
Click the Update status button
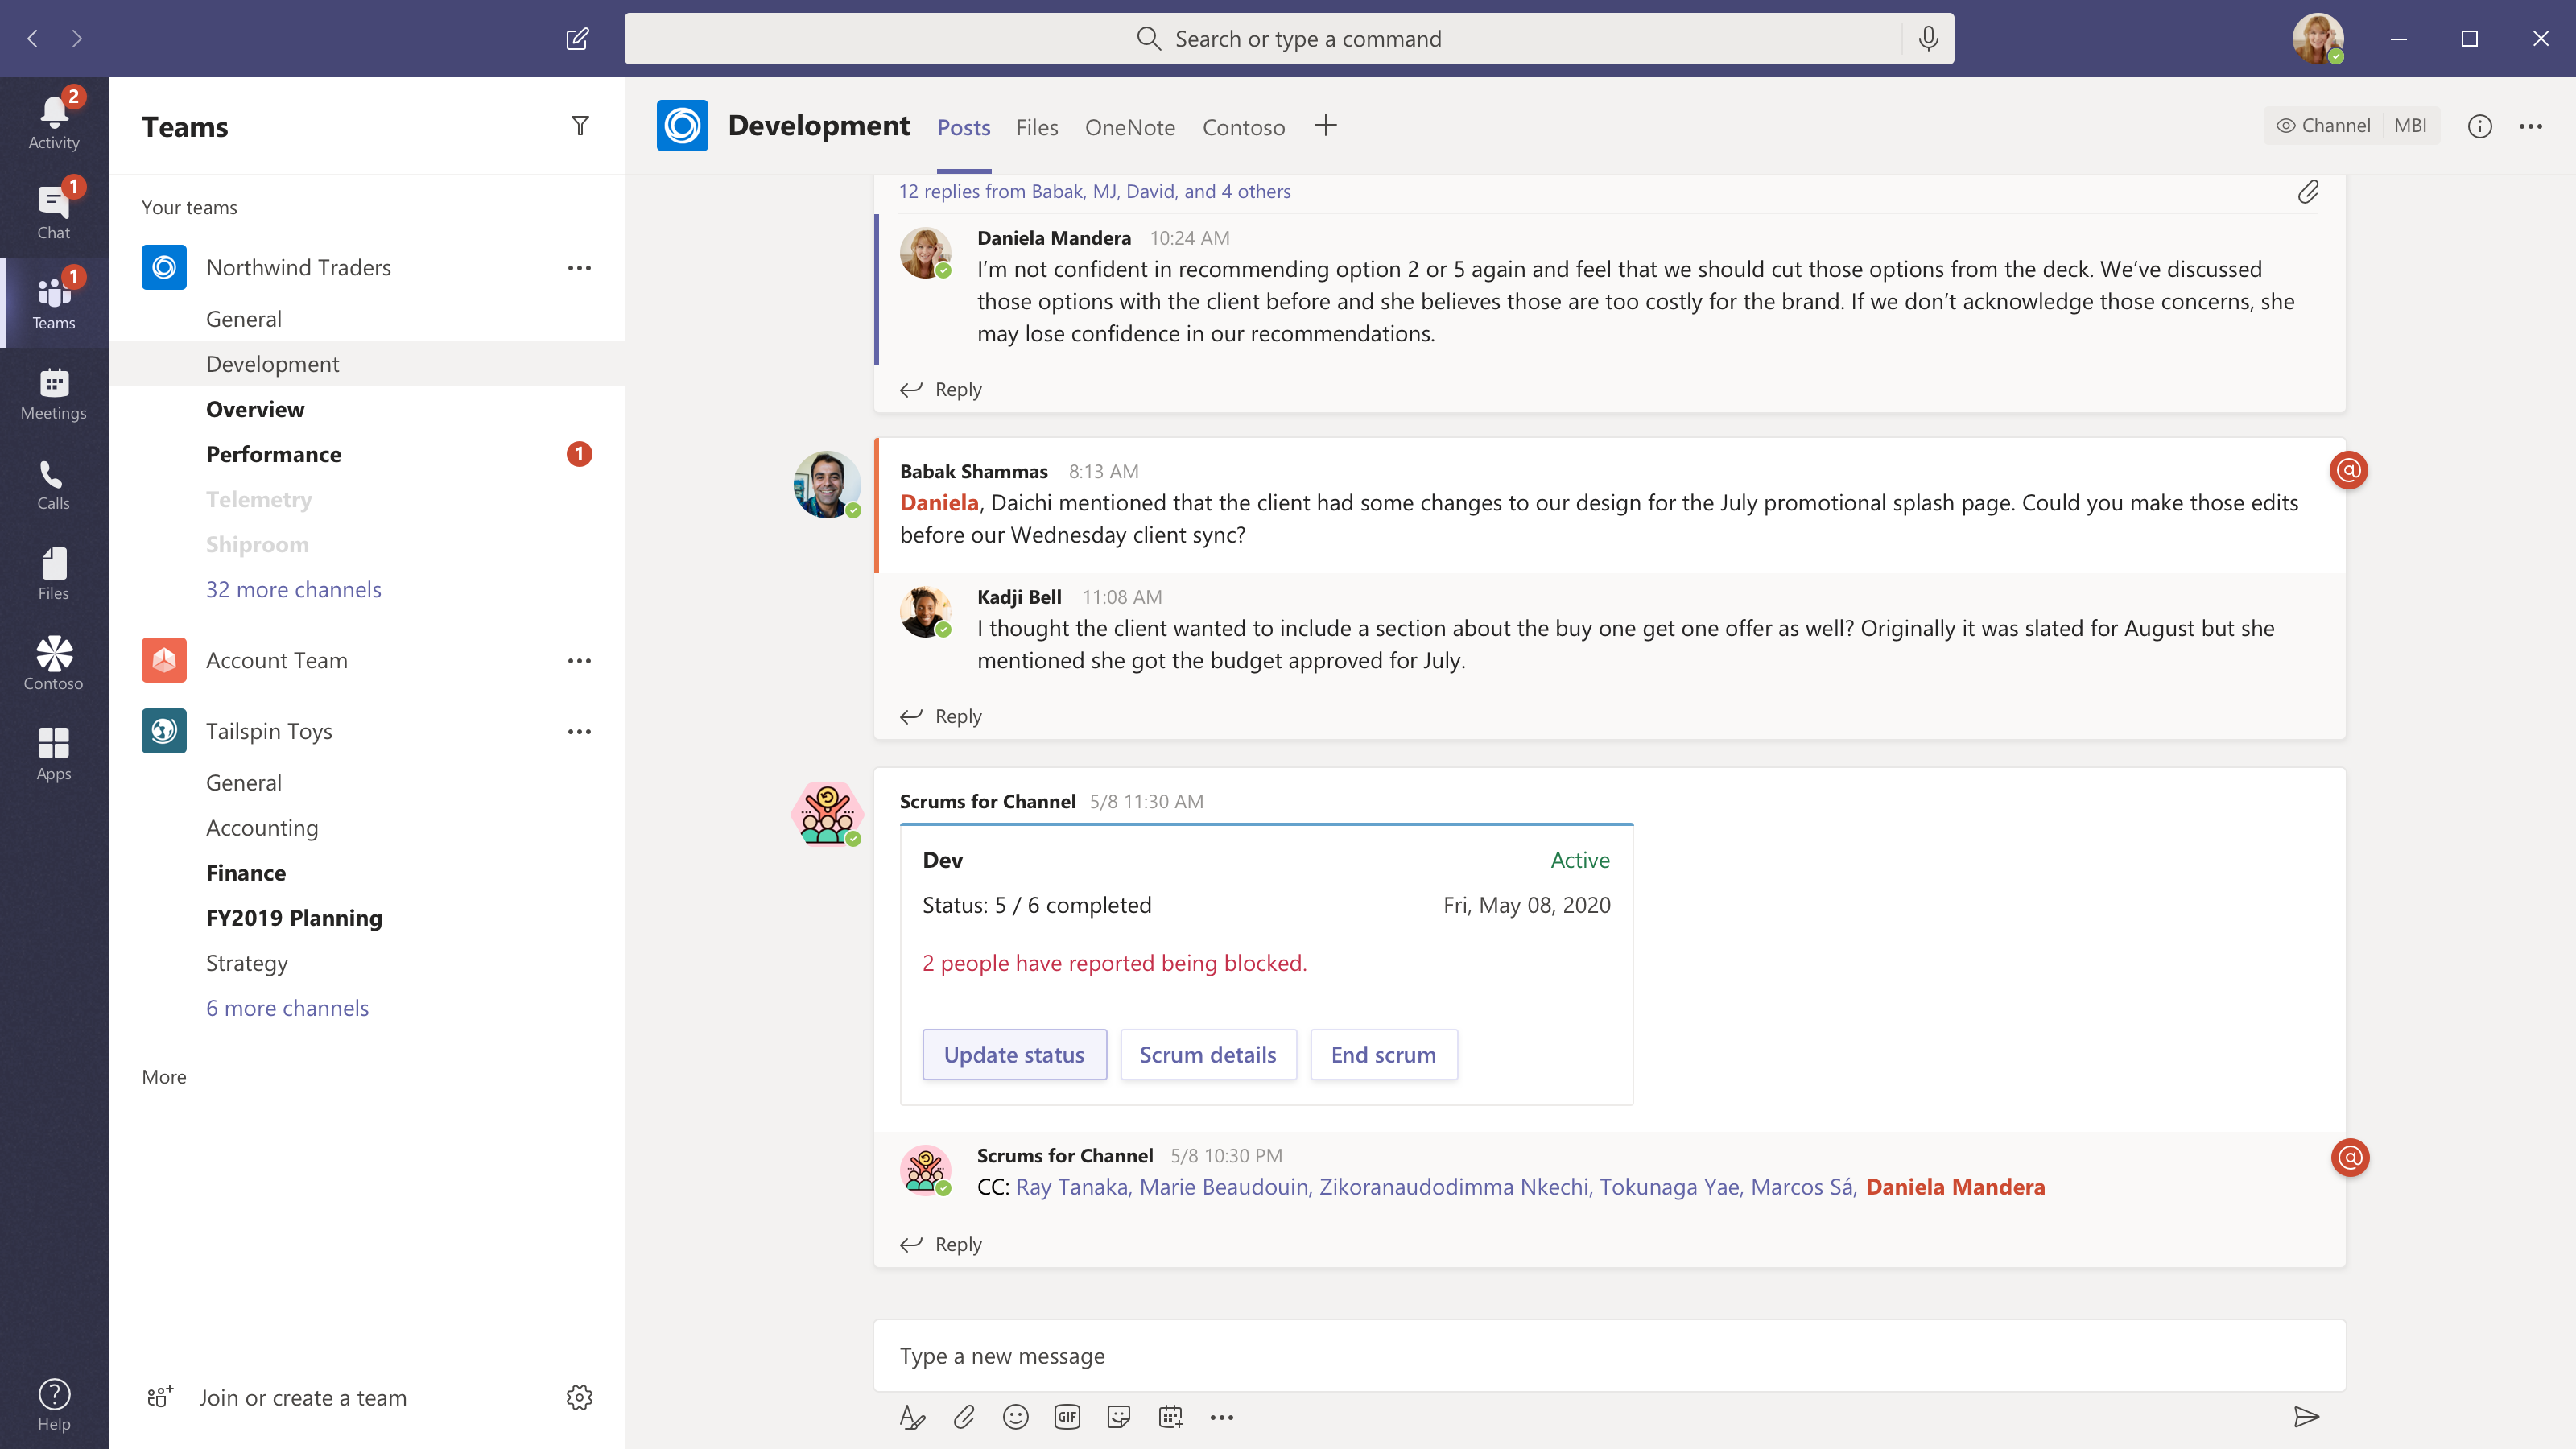pyautogui.click(x=1014, y=1054)
